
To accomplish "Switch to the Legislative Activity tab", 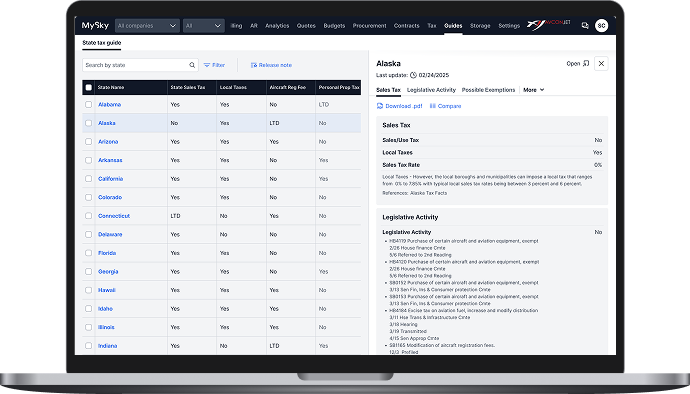I will [431, 90].
